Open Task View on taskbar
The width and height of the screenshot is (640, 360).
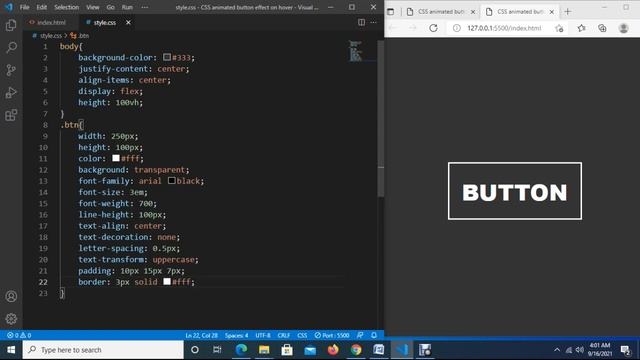point(217,350)
